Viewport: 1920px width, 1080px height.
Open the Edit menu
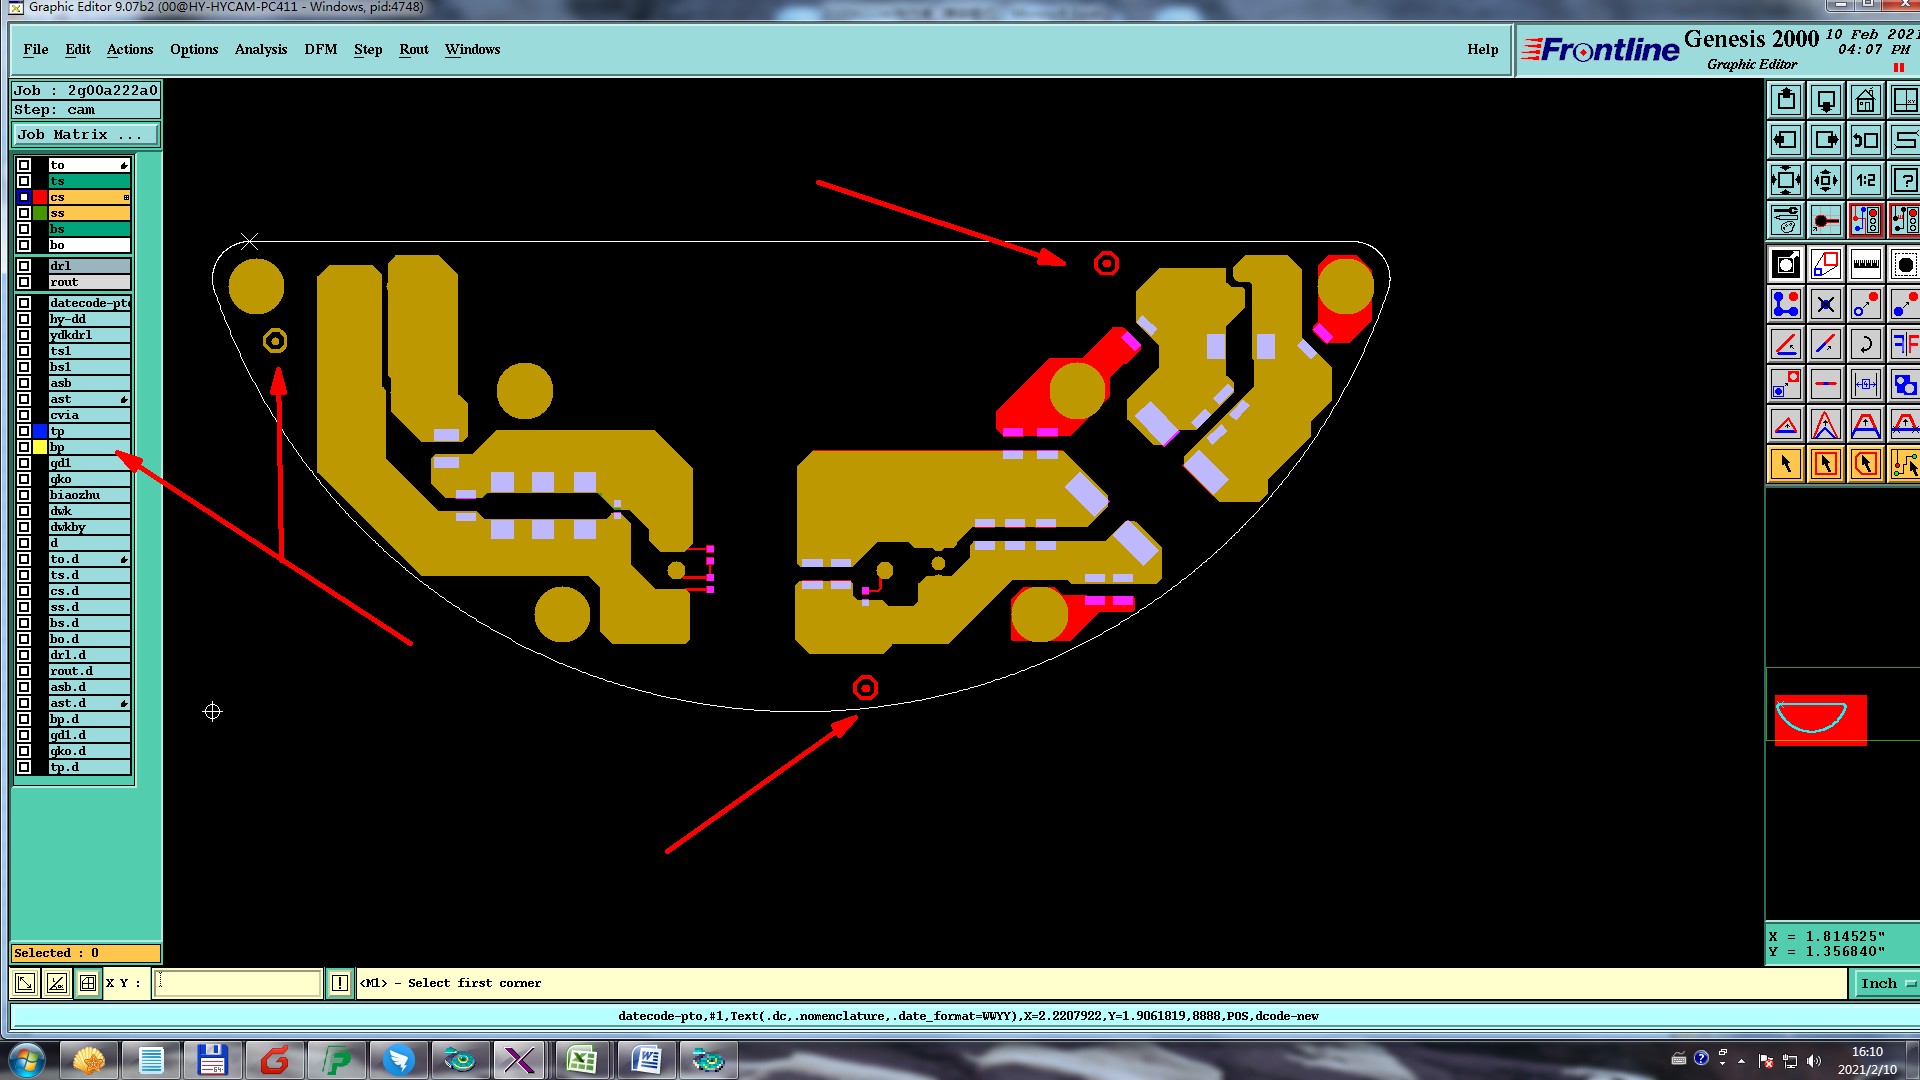point(78,49)
